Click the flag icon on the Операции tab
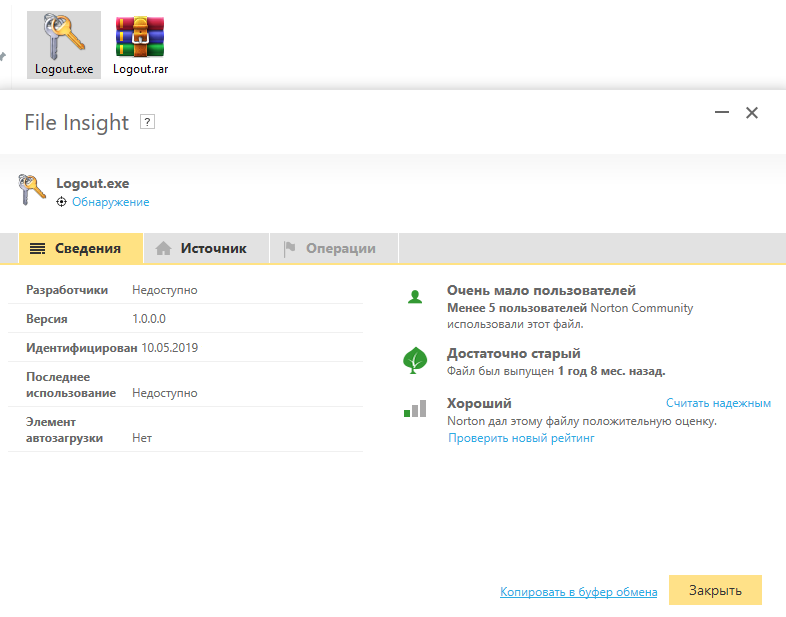786x617 pixels. pyautogui.click(x=289, y=249)
